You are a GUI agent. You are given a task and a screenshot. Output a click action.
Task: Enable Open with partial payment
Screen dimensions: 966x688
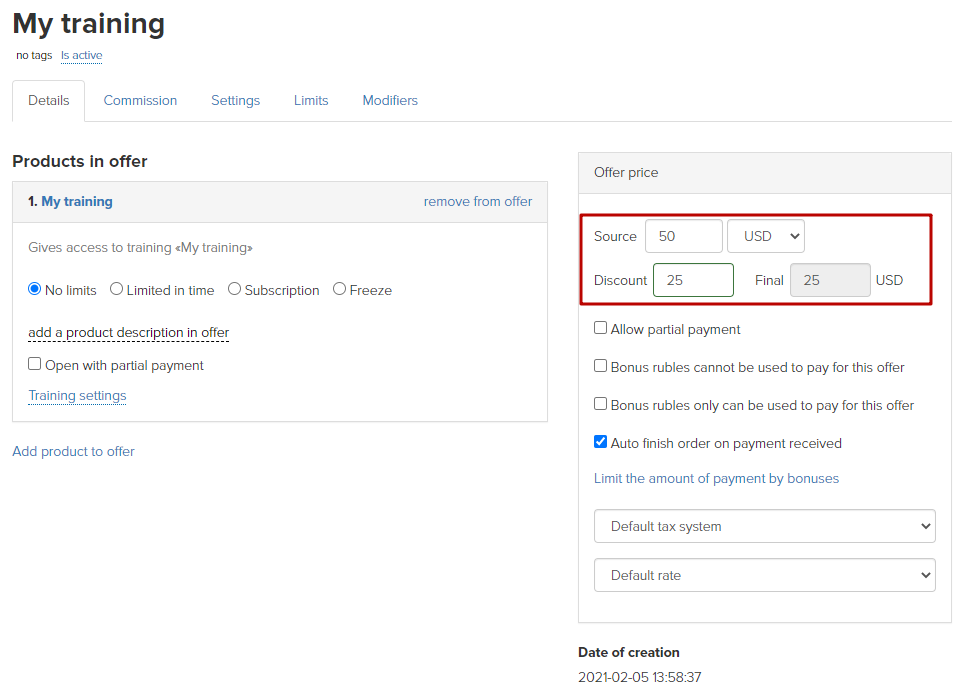[33, 364]
